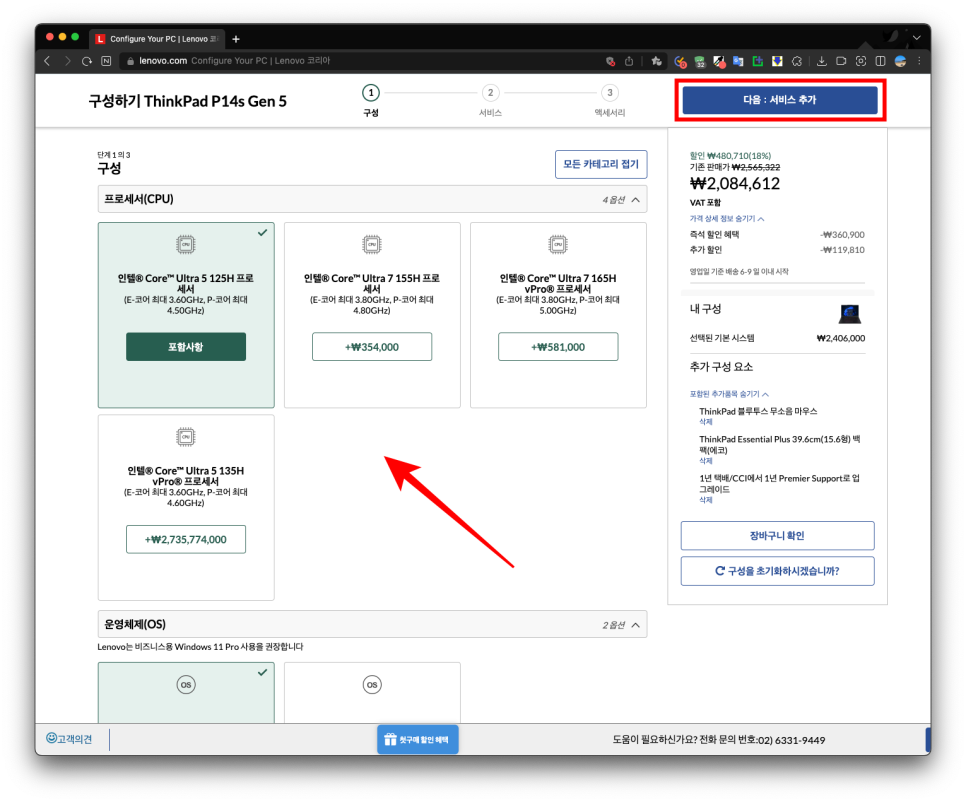
Task: Go to step 2 서비스
Action: point(490,100)
